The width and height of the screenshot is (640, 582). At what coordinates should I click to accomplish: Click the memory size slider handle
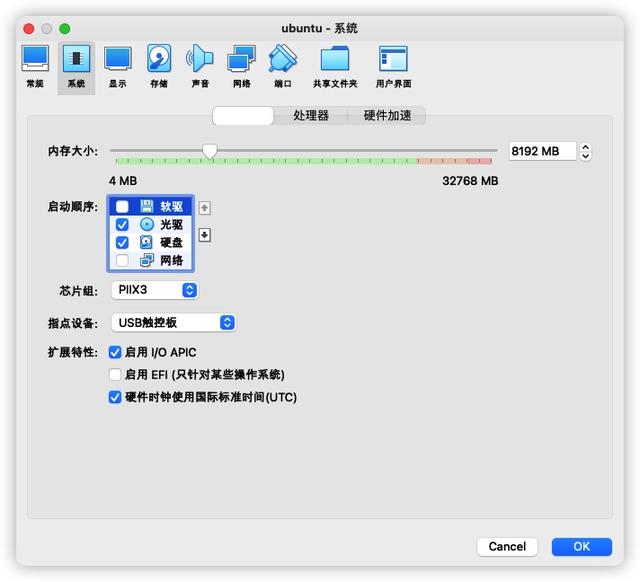(x=210, y=151)
